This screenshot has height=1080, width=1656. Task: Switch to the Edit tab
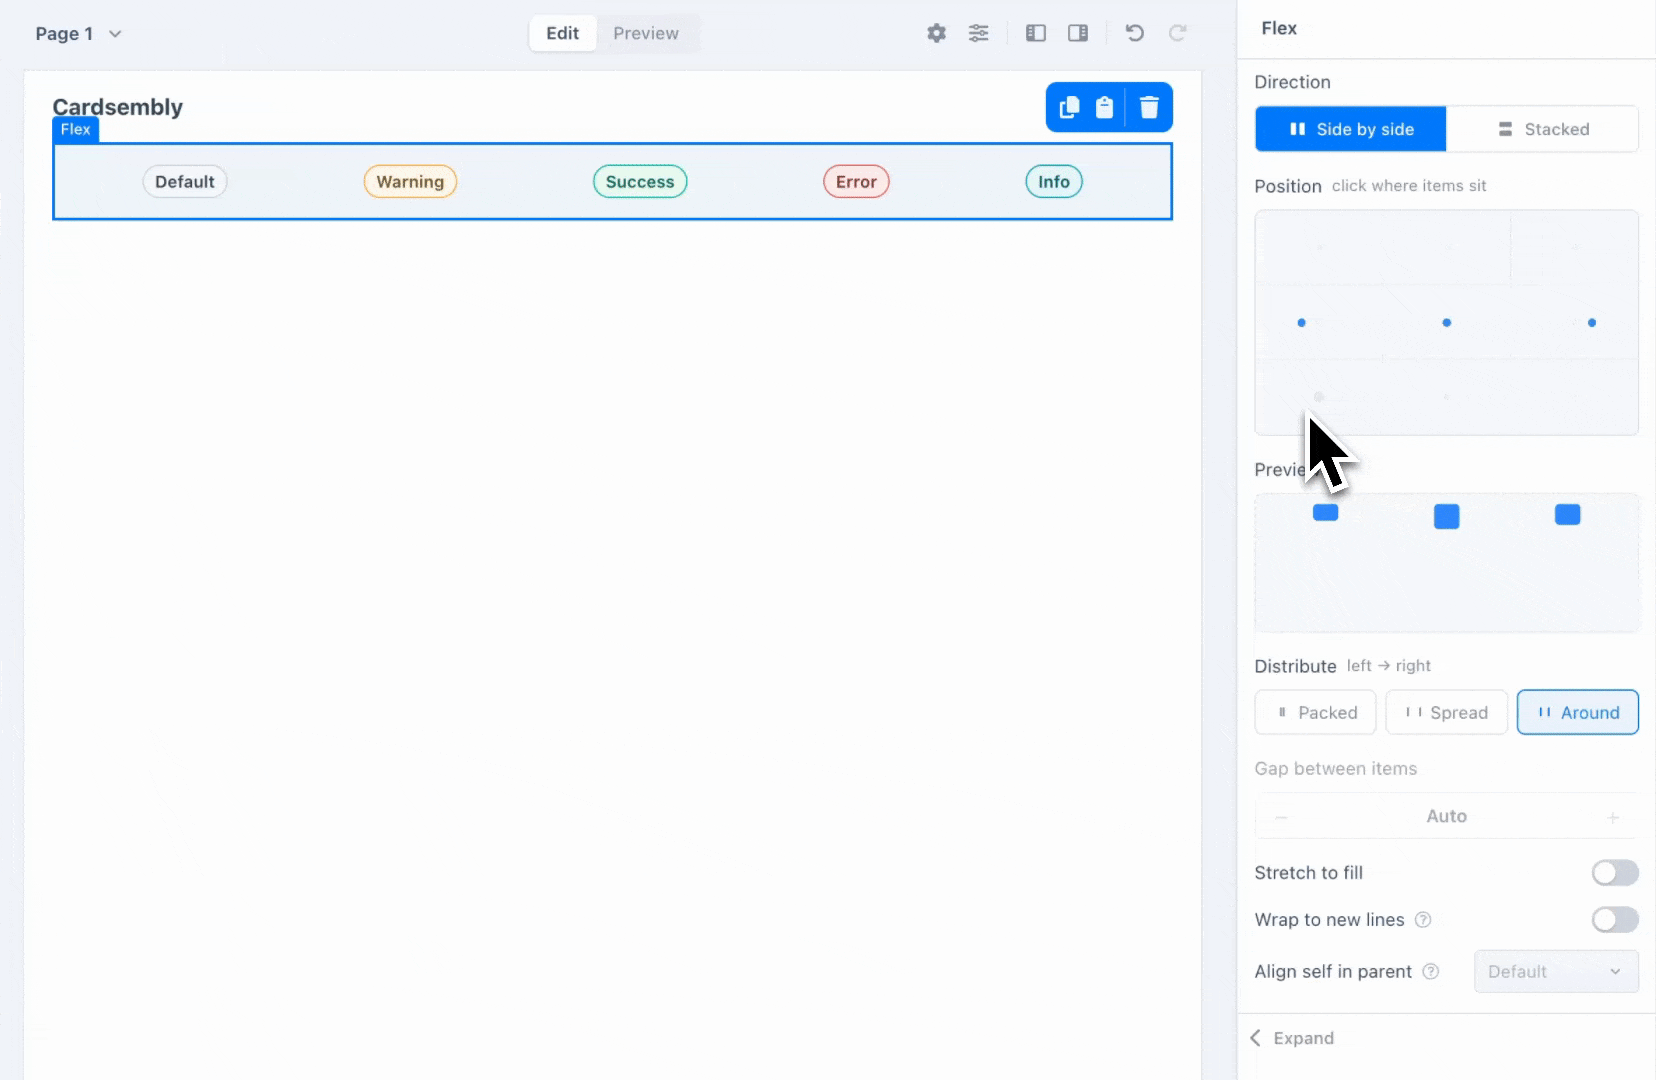coord(562,33)
